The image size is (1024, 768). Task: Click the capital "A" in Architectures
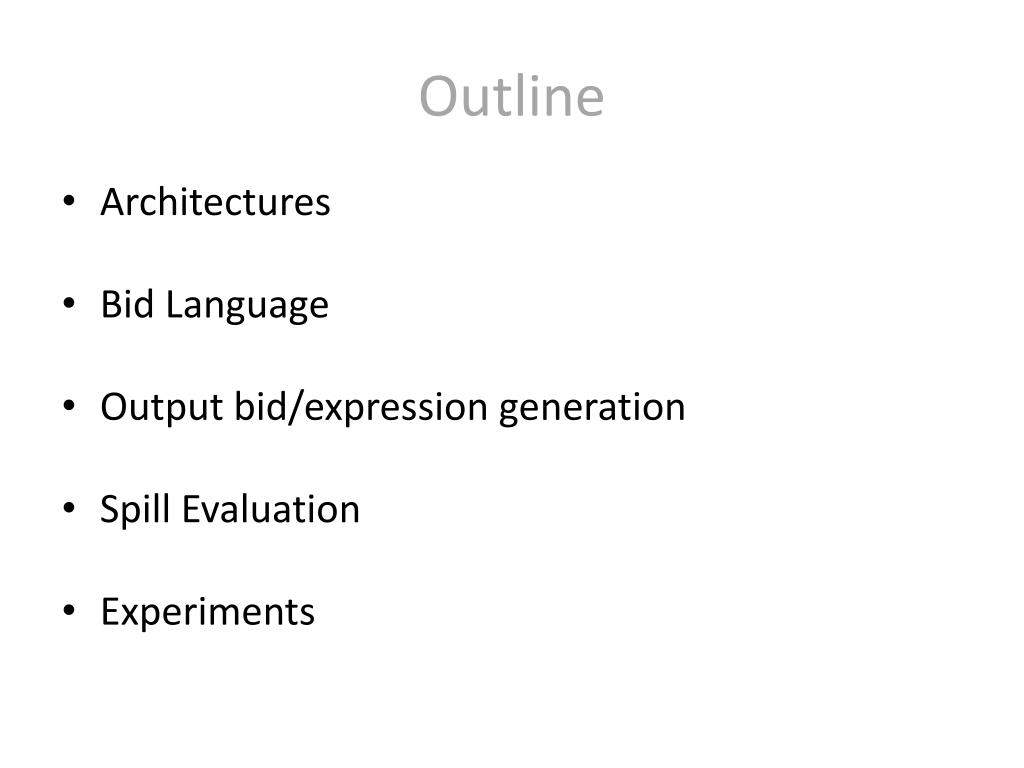[113, 202]
